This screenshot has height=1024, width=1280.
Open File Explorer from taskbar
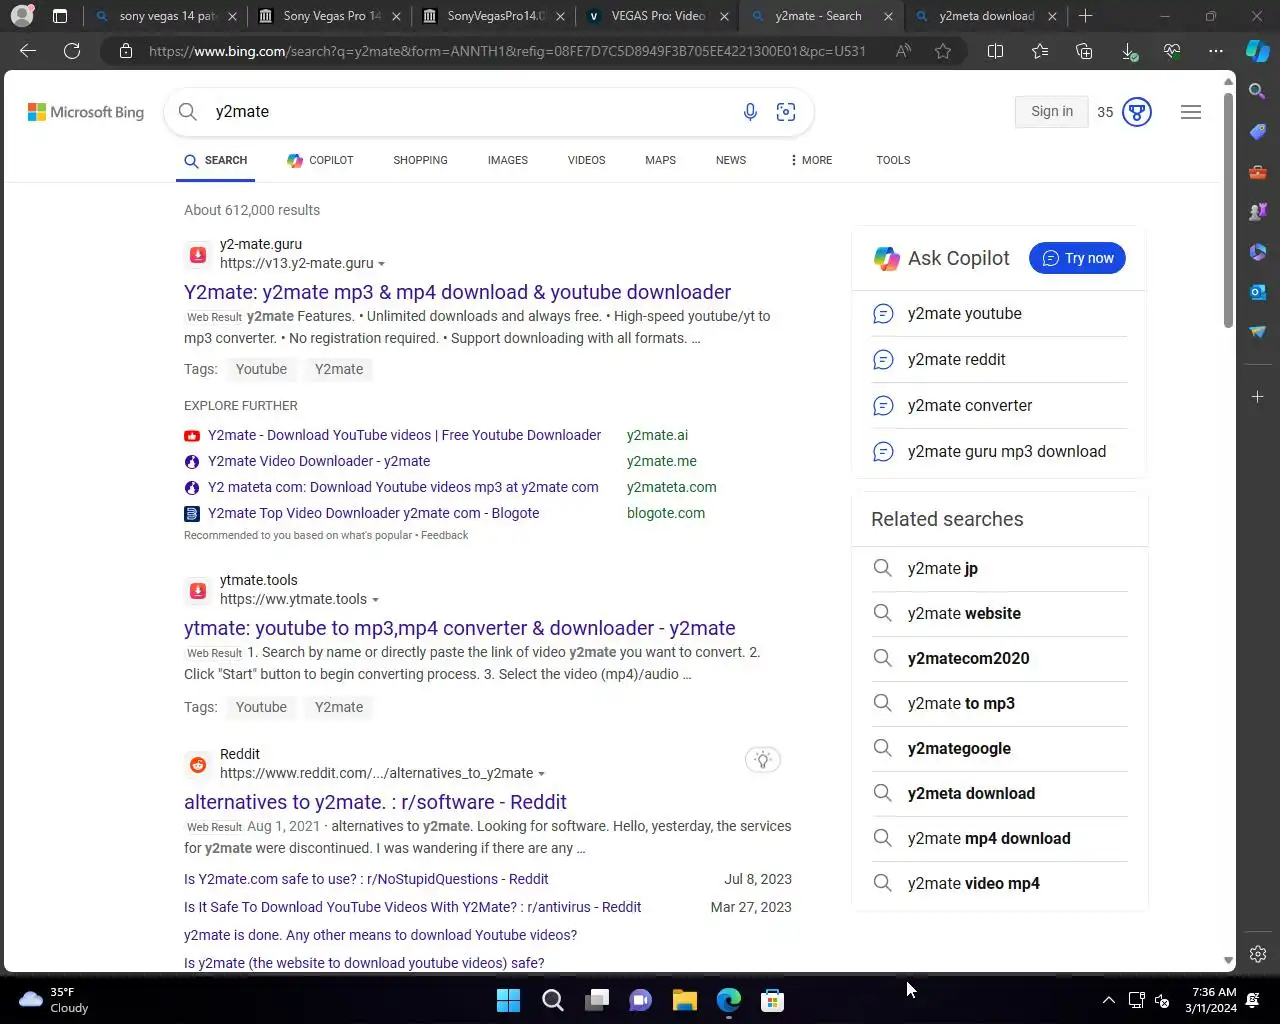click(685, 1000)
